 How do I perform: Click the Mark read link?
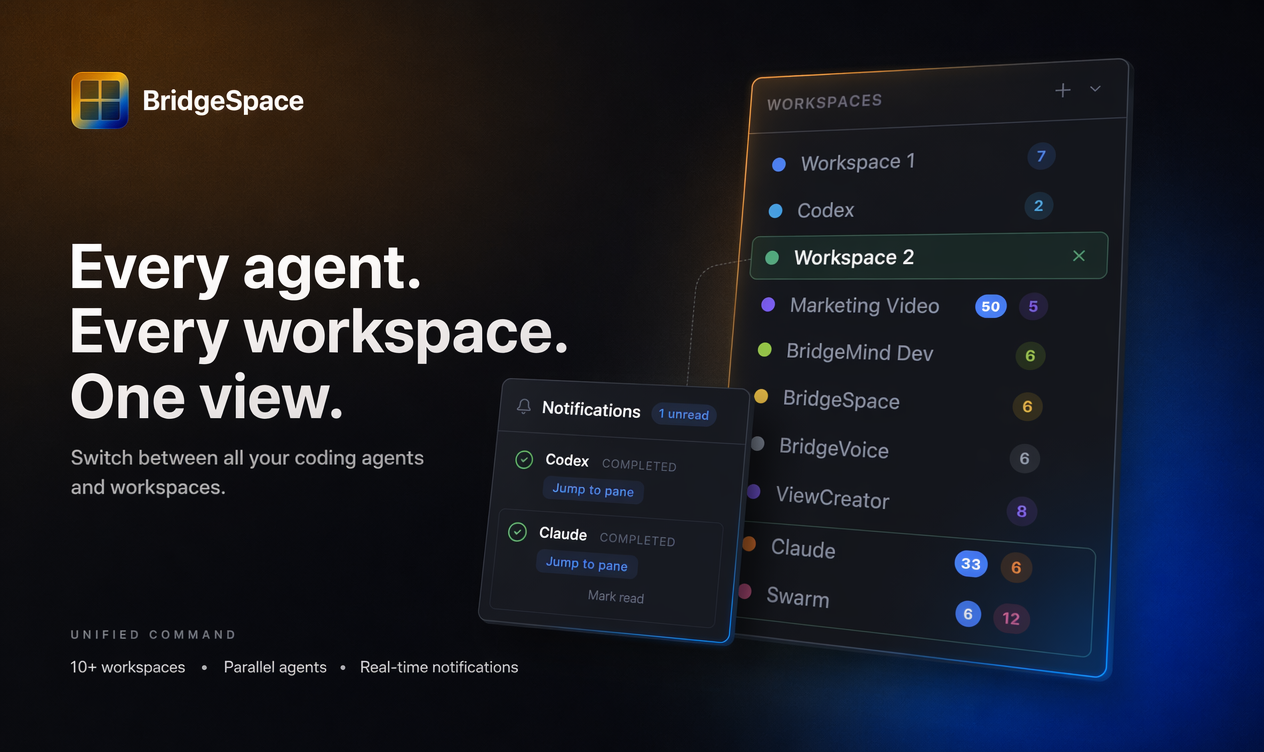pyautogui.click(x=615, y=597)
